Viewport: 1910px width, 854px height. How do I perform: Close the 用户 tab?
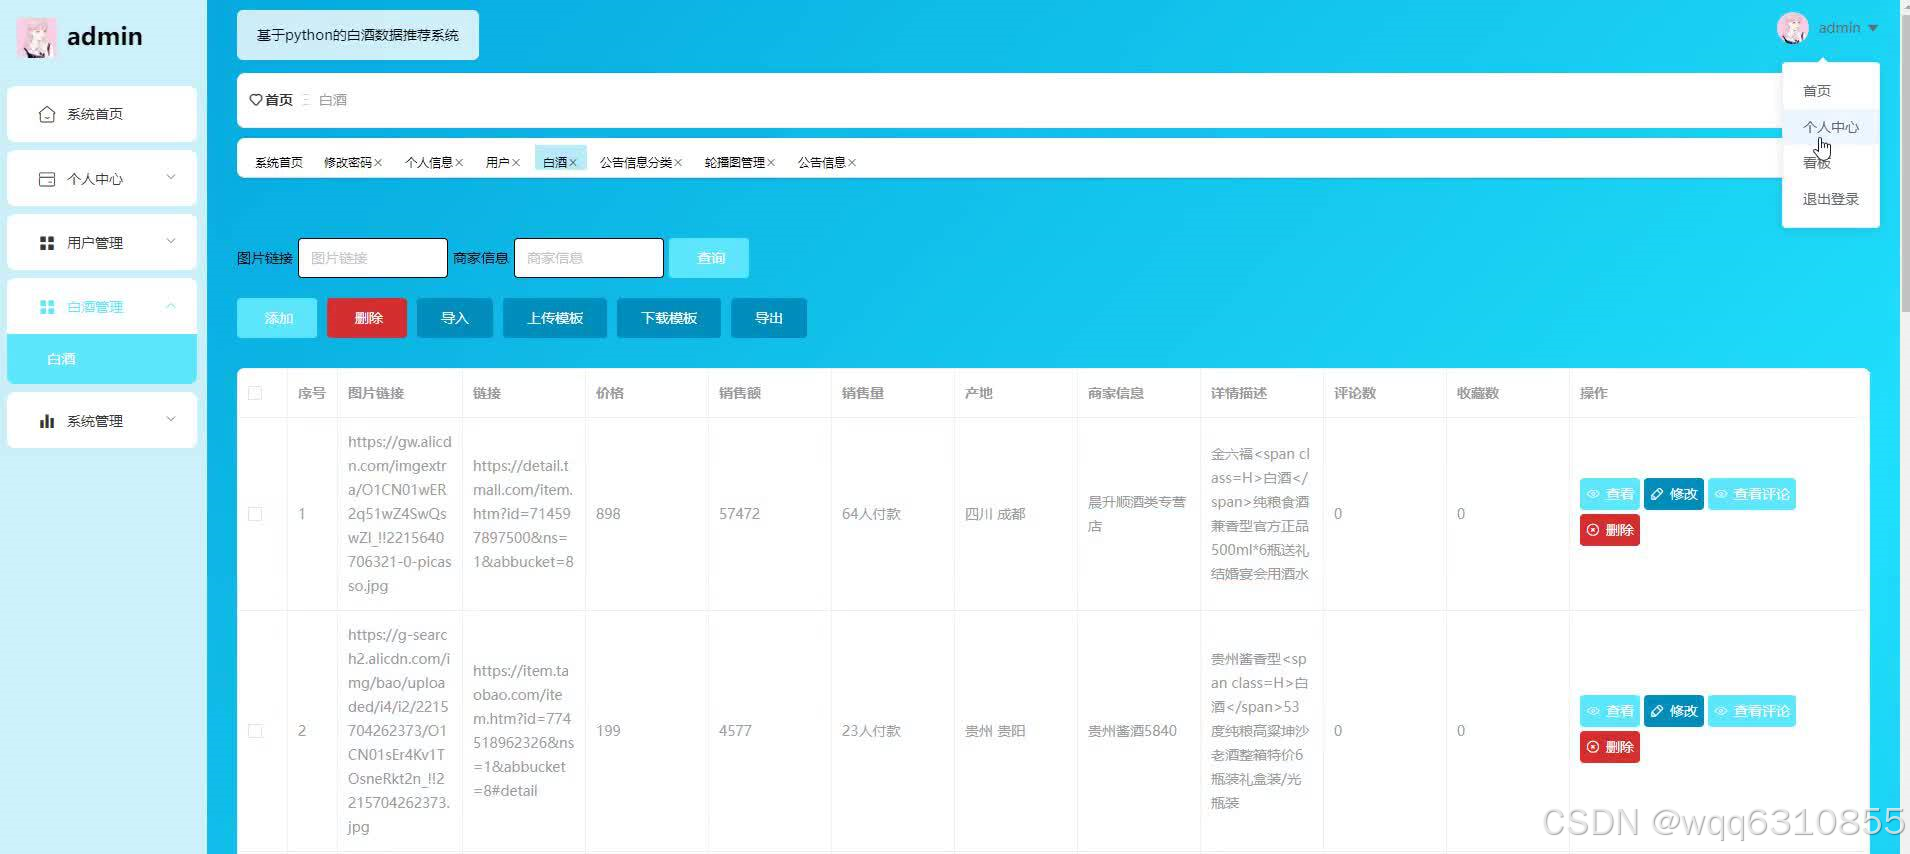pyautogui.click(x=516, y=163)
